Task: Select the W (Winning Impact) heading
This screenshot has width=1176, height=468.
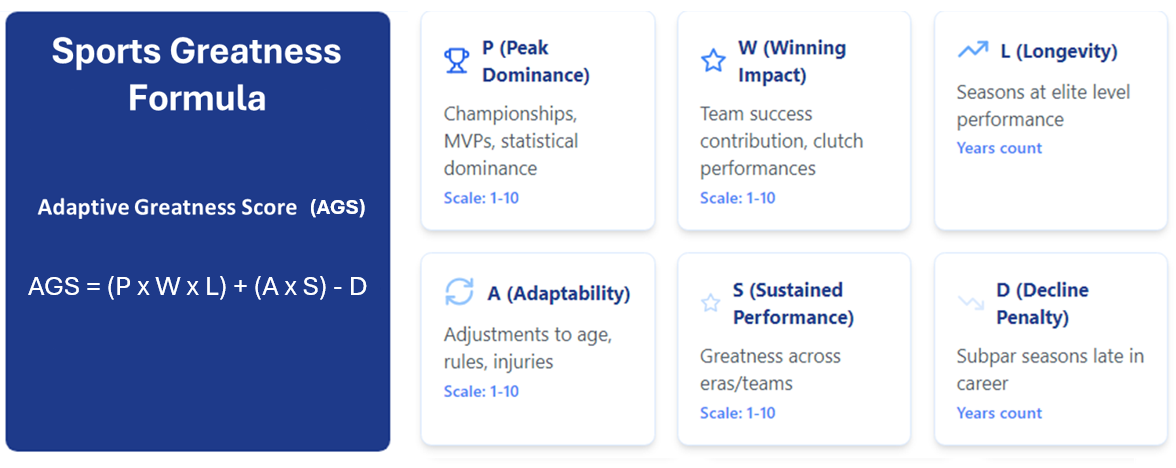Action: (792, 62)
